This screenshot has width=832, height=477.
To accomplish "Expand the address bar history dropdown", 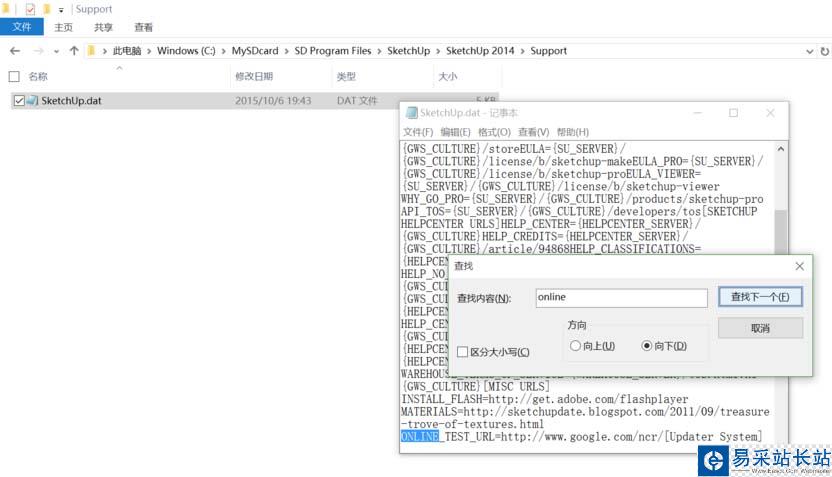I will (x=809, y=51).
